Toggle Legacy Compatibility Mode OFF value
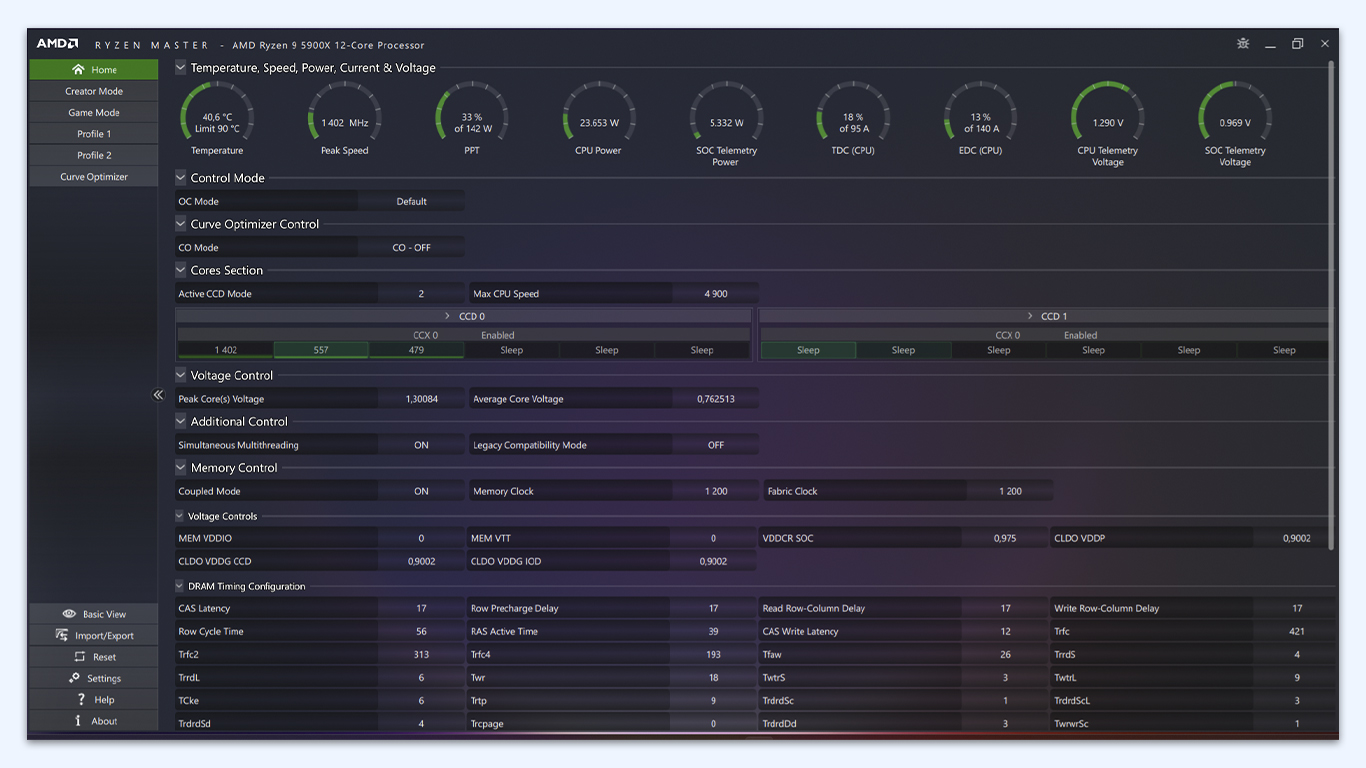Screen dimensions: 1366x768 click(716, 445)
